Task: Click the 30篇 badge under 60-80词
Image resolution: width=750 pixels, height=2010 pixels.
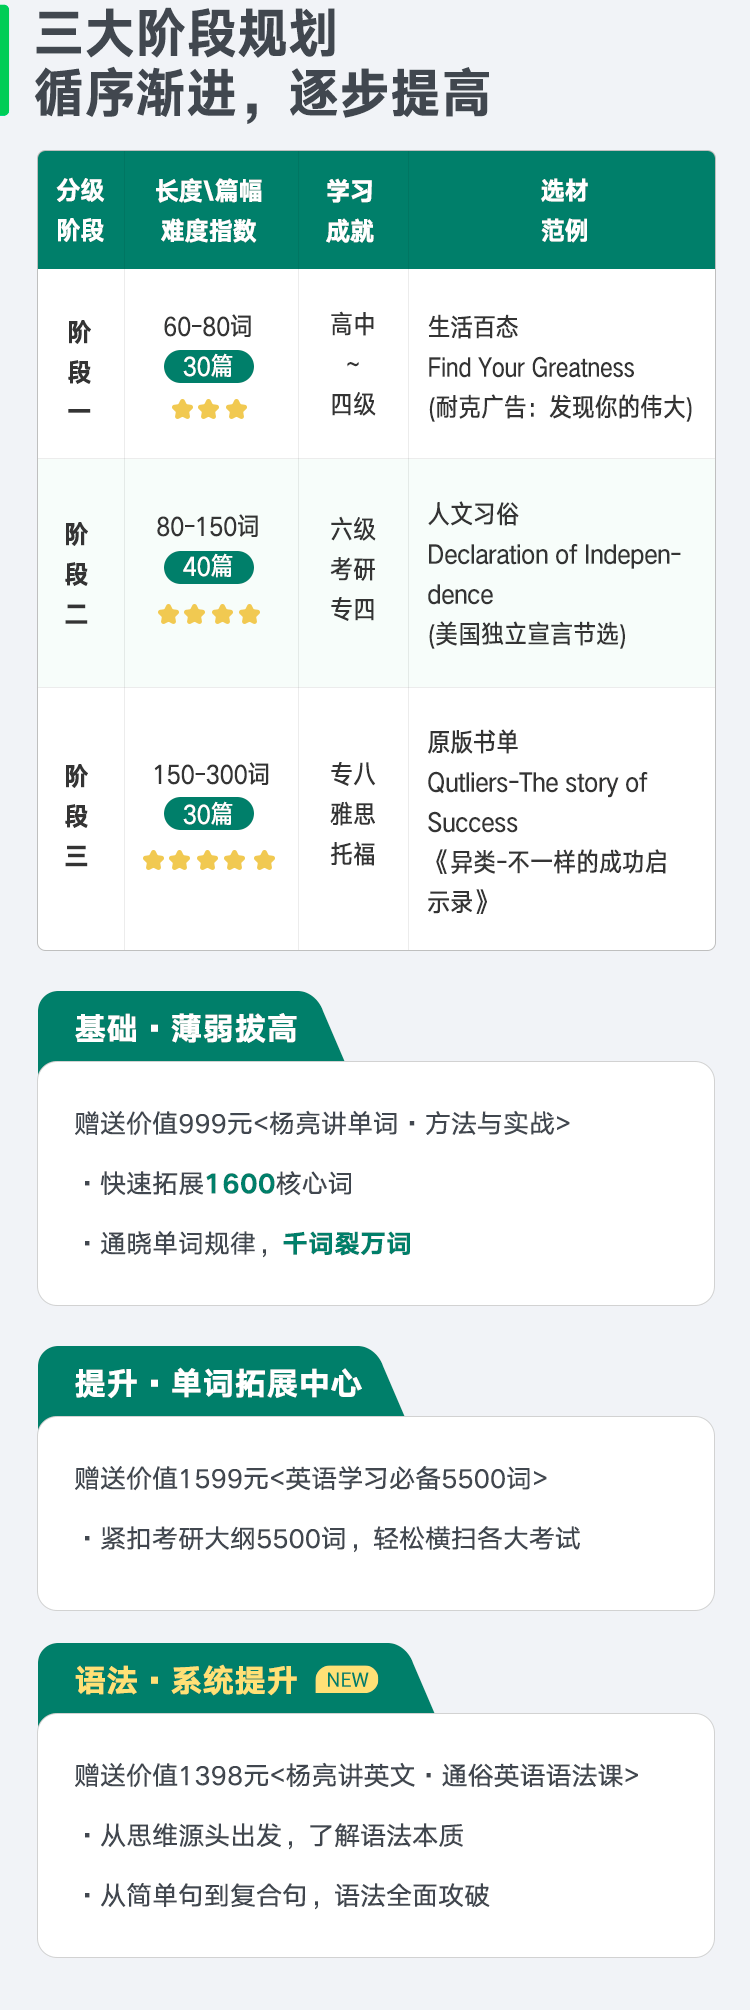Action: pyautogui.click(x=209, y=367)
